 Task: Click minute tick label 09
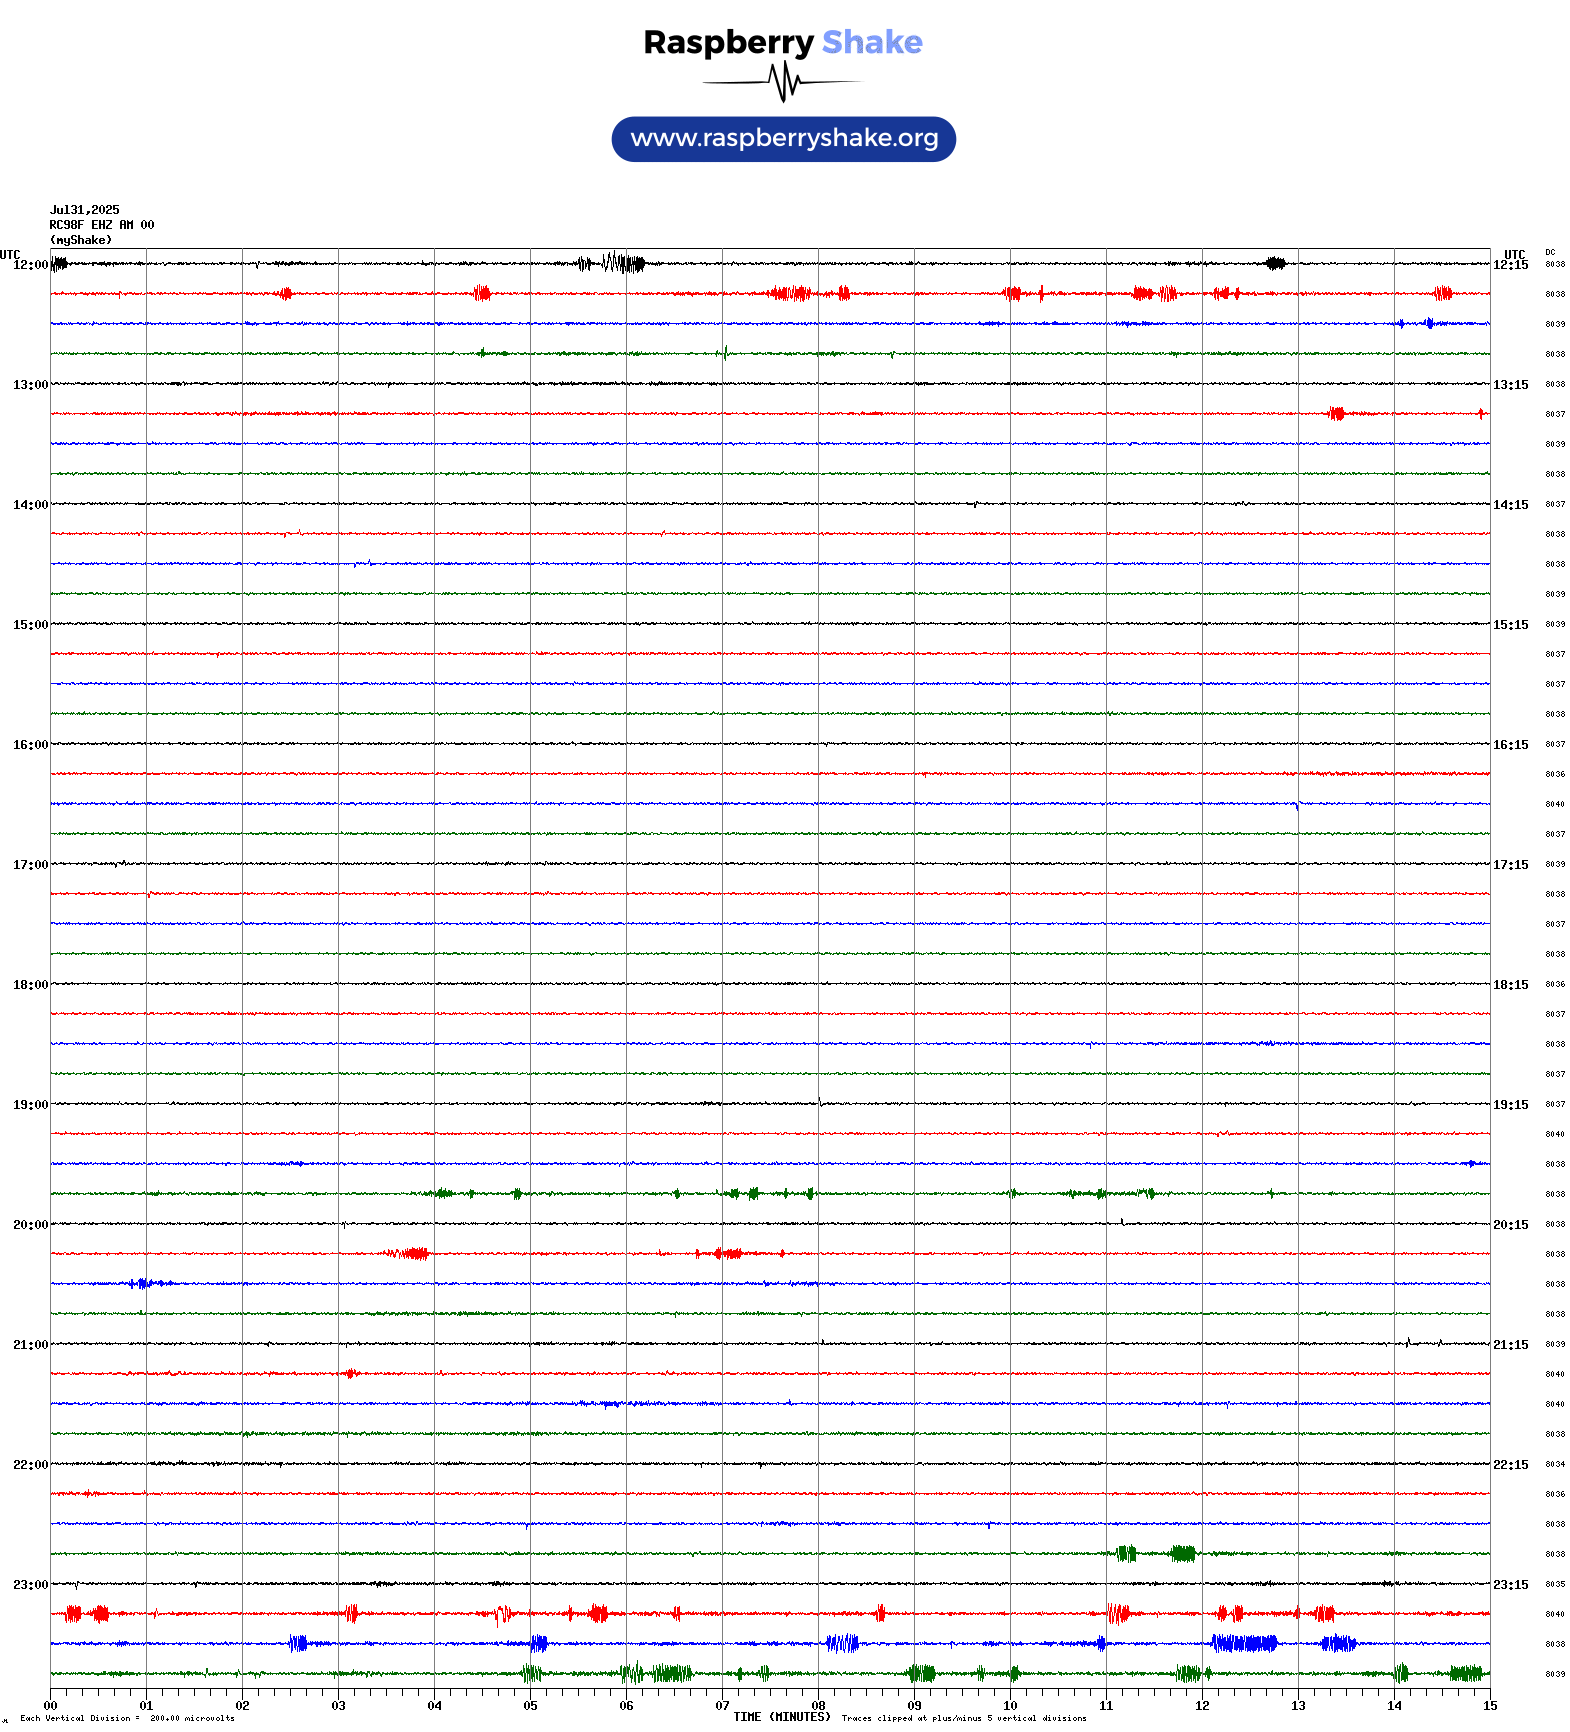pos(915,1706)
